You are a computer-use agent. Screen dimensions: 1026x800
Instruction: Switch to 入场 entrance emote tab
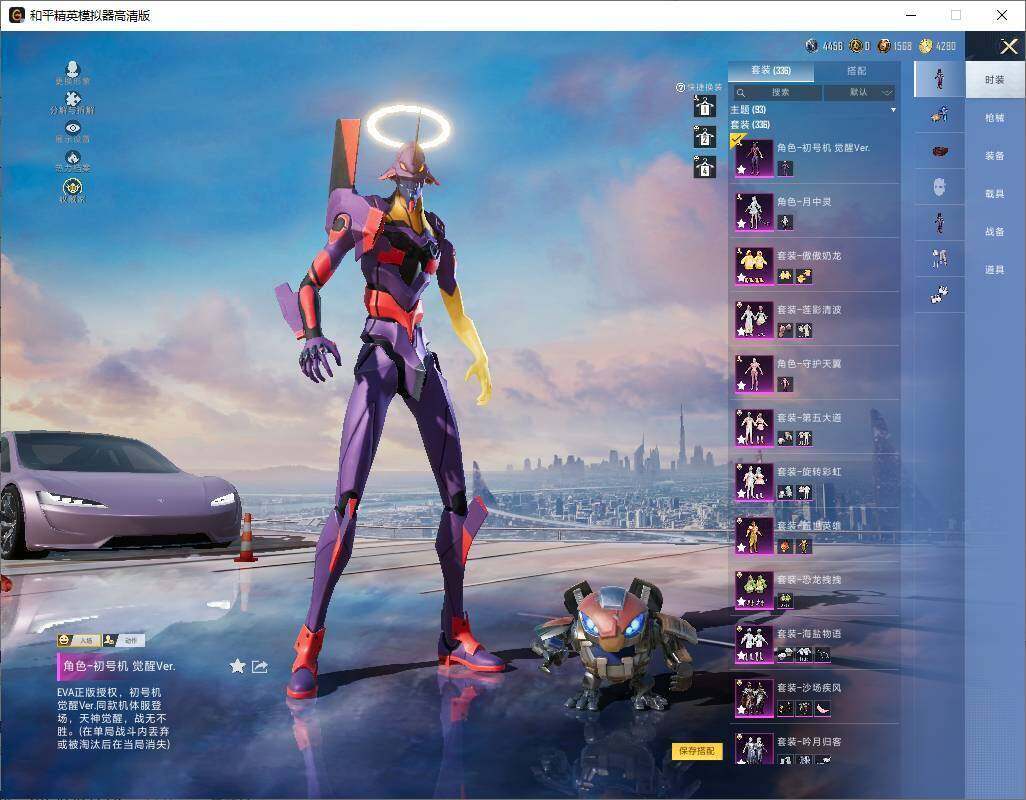pyautogui.click(x=78, y=640)
